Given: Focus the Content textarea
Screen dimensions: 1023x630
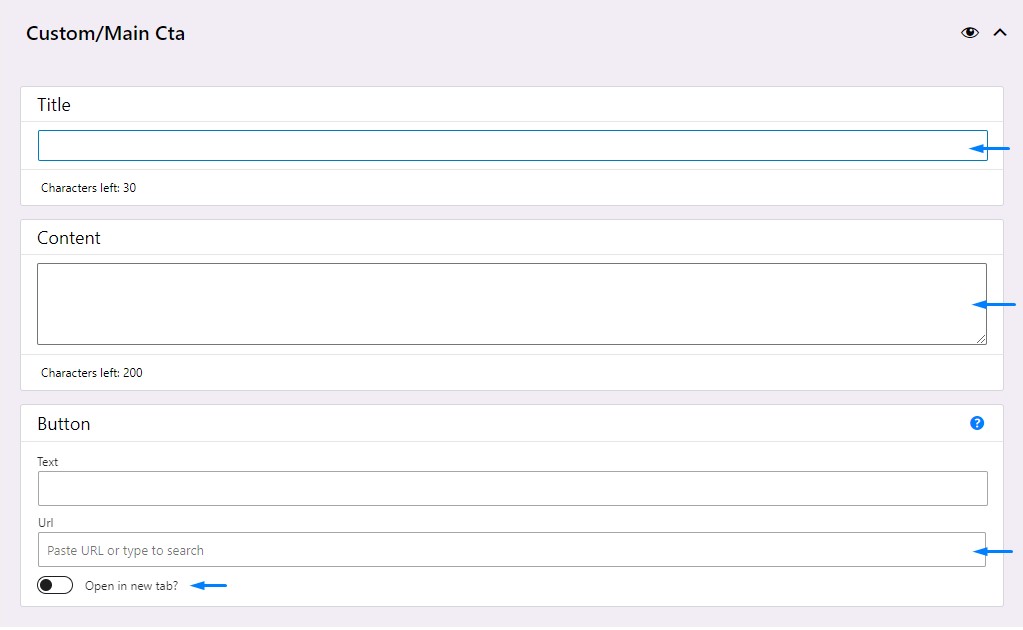Looking at the screenshot, I should 512,304.
